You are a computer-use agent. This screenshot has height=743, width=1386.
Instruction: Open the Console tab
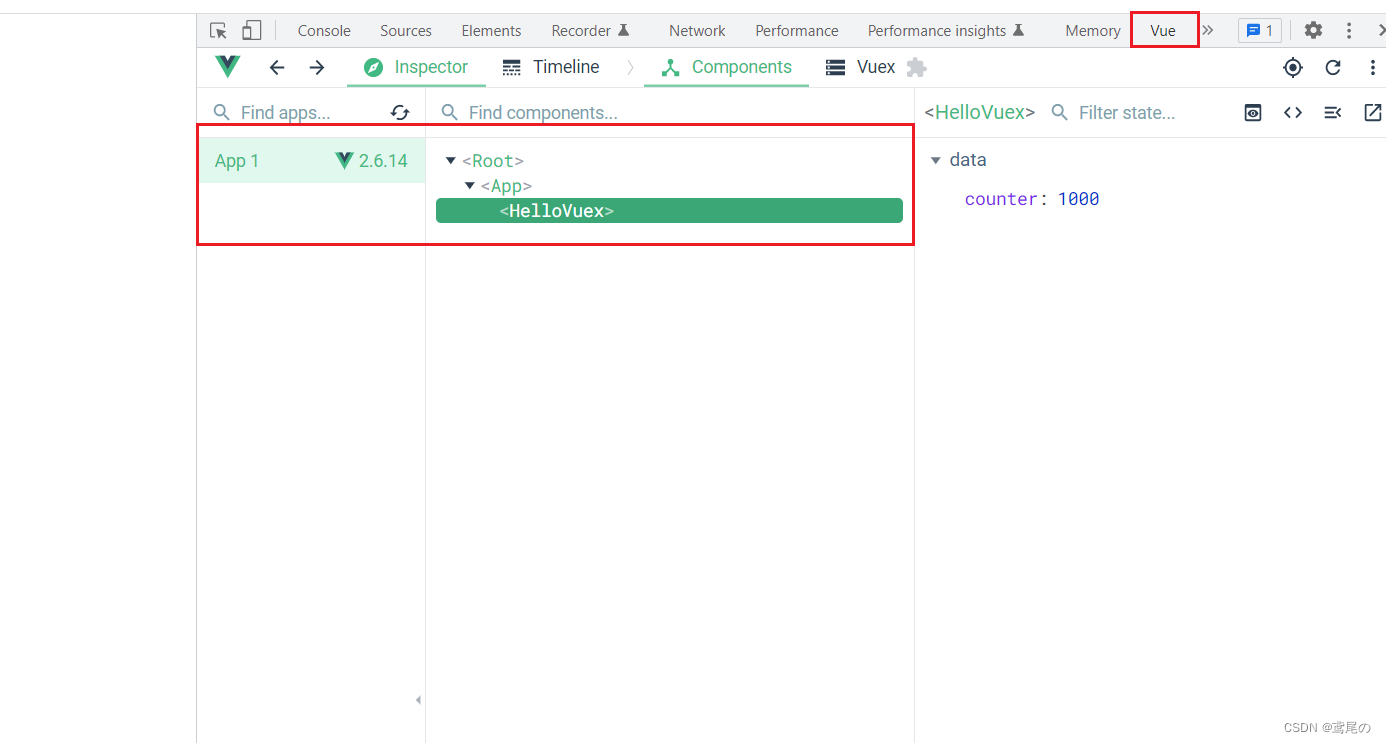(x=324, y=31)
